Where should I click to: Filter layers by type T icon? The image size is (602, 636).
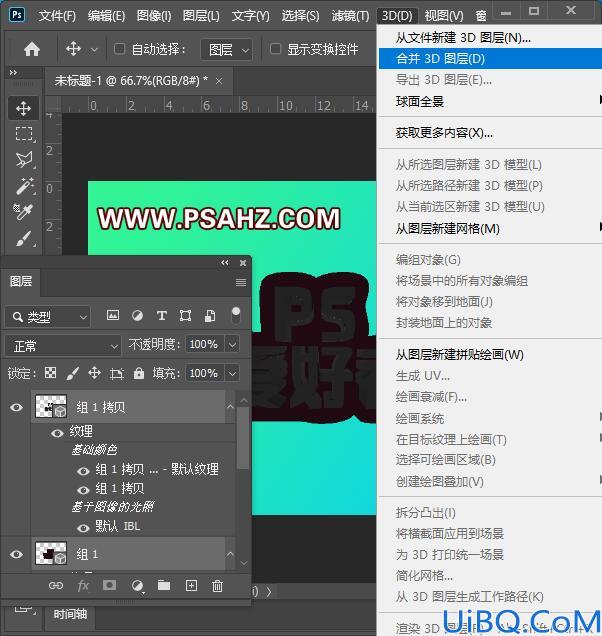point(161,316)
